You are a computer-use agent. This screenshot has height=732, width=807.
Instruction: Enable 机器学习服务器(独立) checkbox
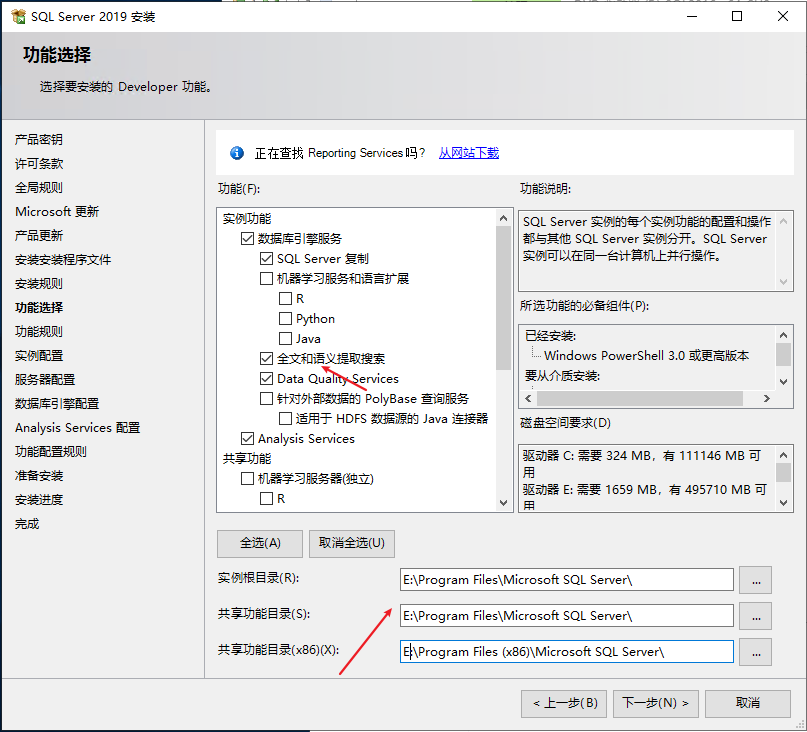(248, 479)
